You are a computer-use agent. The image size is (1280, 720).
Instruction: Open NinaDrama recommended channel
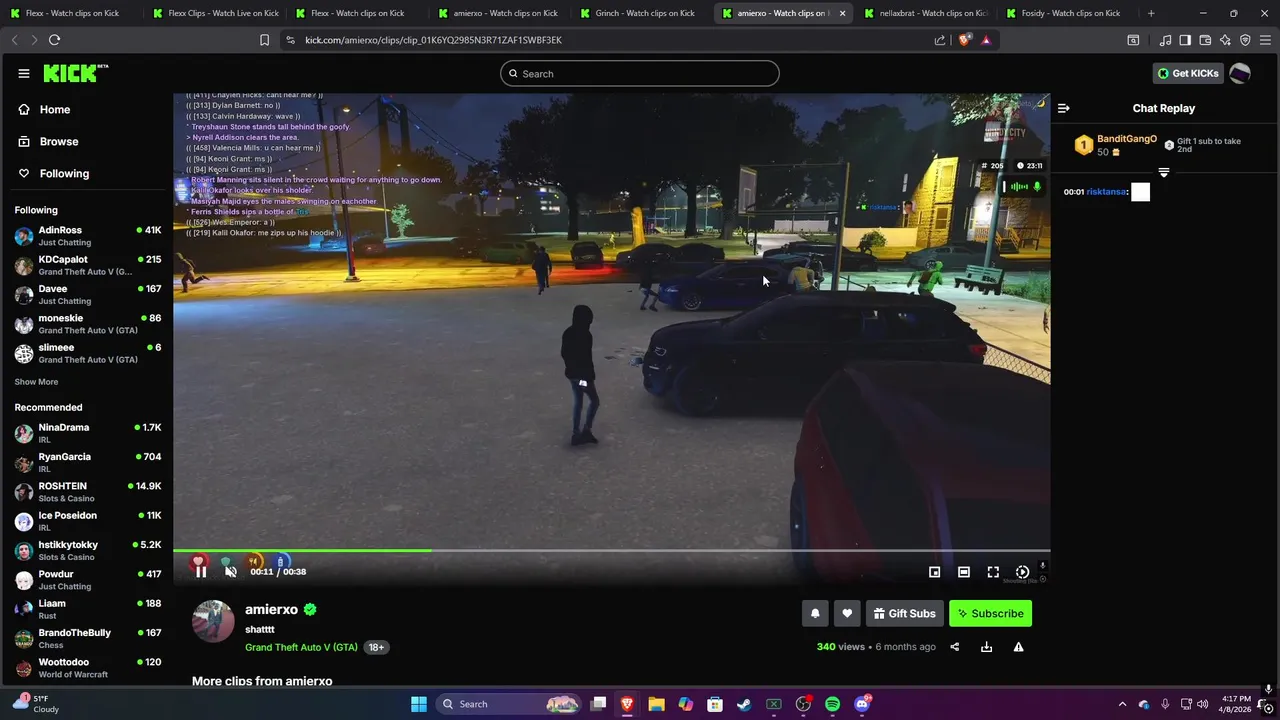click(x=87, y=433)
